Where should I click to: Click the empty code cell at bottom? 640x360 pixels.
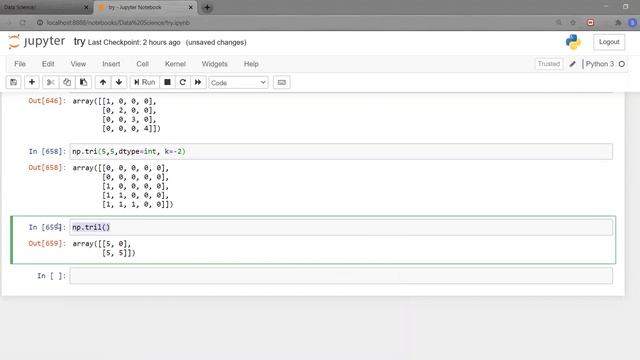(x=341, y=276)
